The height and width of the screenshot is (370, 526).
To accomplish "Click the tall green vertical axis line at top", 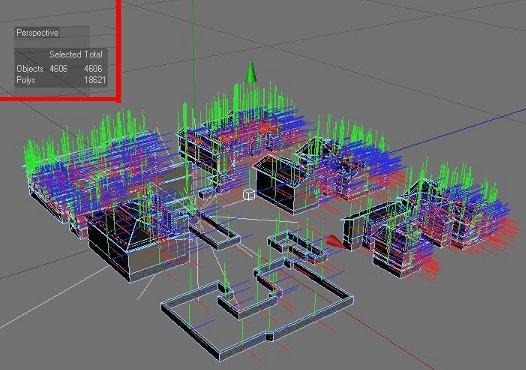I will point(194,50).
